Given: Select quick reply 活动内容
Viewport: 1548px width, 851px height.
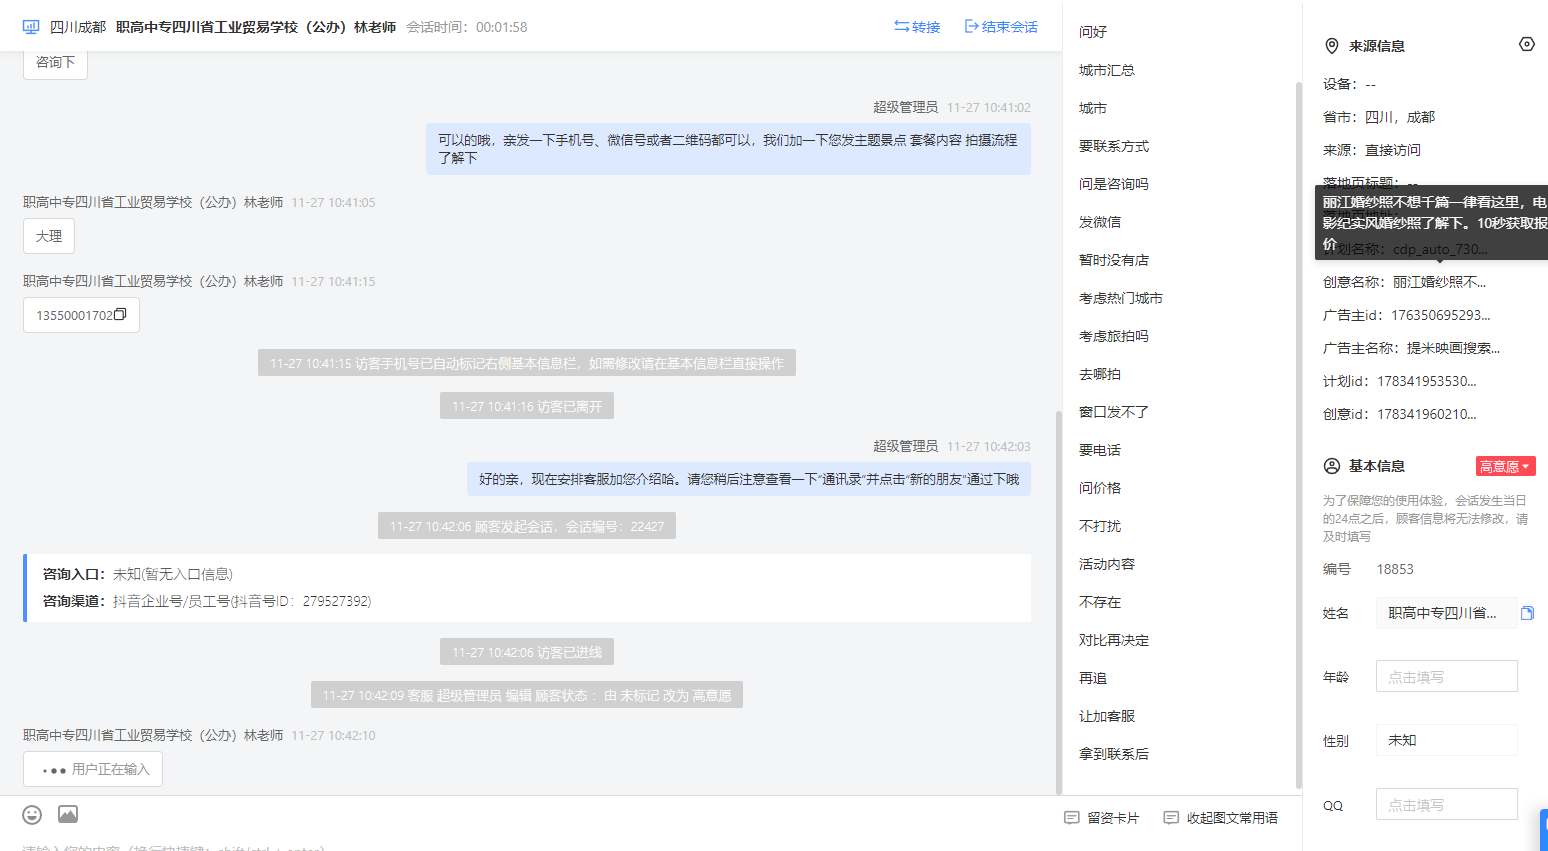Looking at the screenshot, I should [1107, 564].
